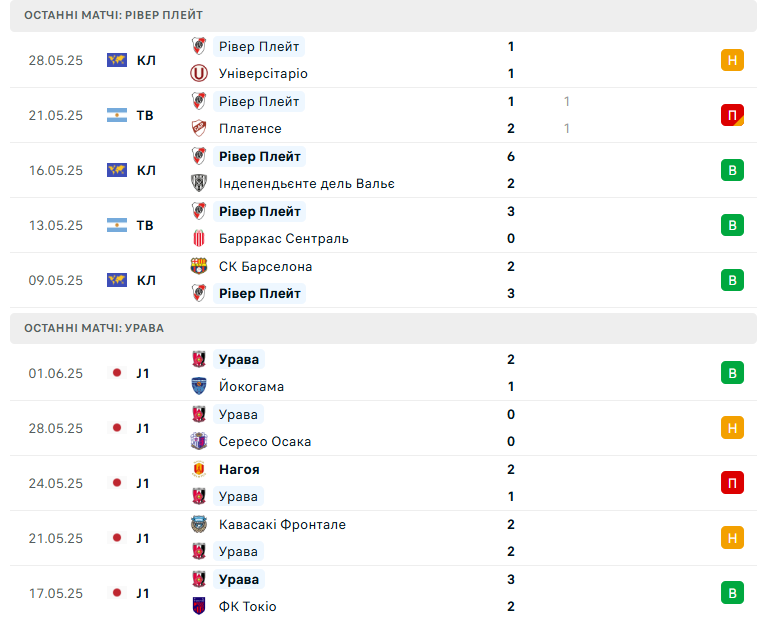Click the Нагоя club emblem
The height and width of the screenshot is (626, 768).
coord(199,469)
